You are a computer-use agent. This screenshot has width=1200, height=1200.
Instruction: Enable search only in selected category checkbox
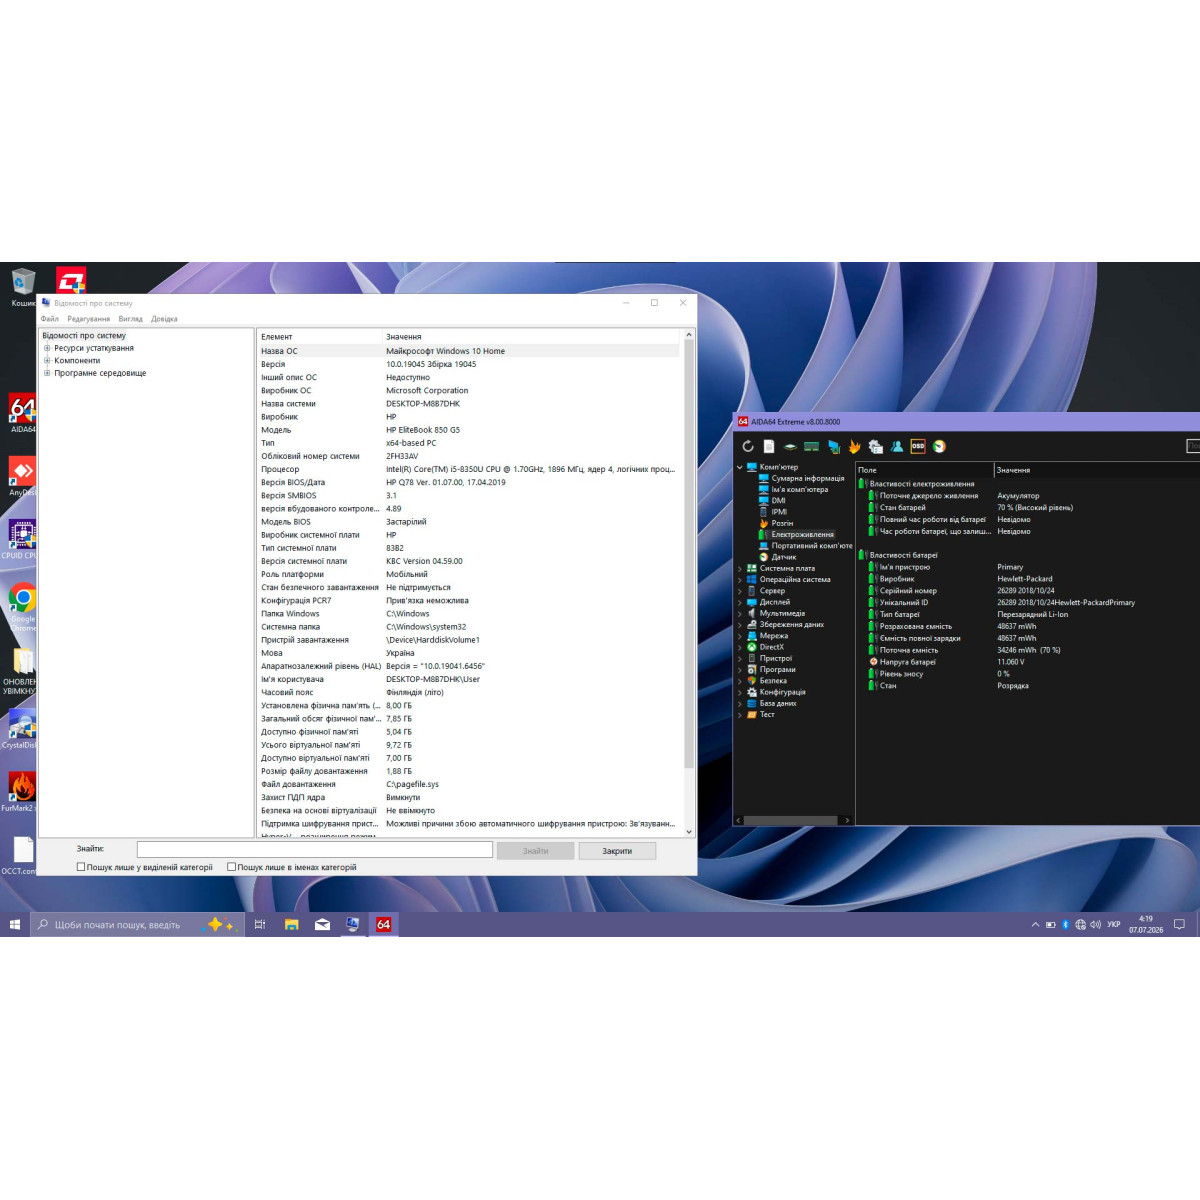[81, 867]
